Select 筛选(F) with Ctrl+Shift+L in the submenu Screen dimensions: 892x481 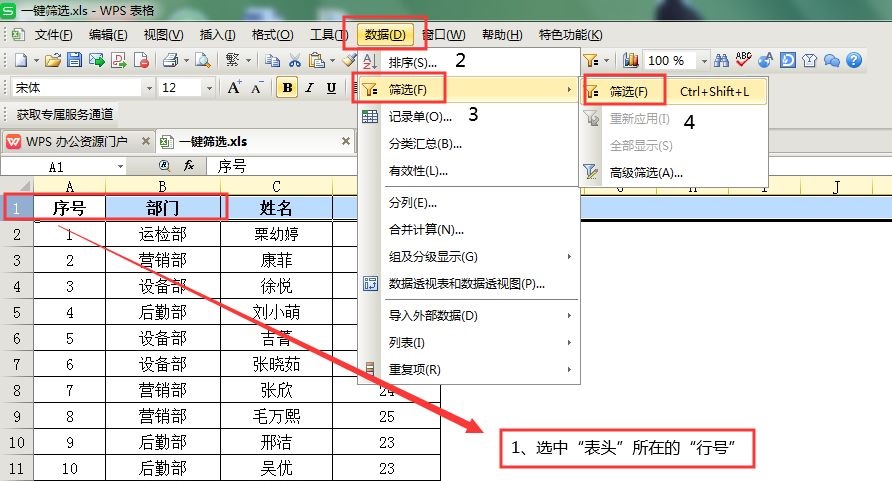[x=674, y=92]
